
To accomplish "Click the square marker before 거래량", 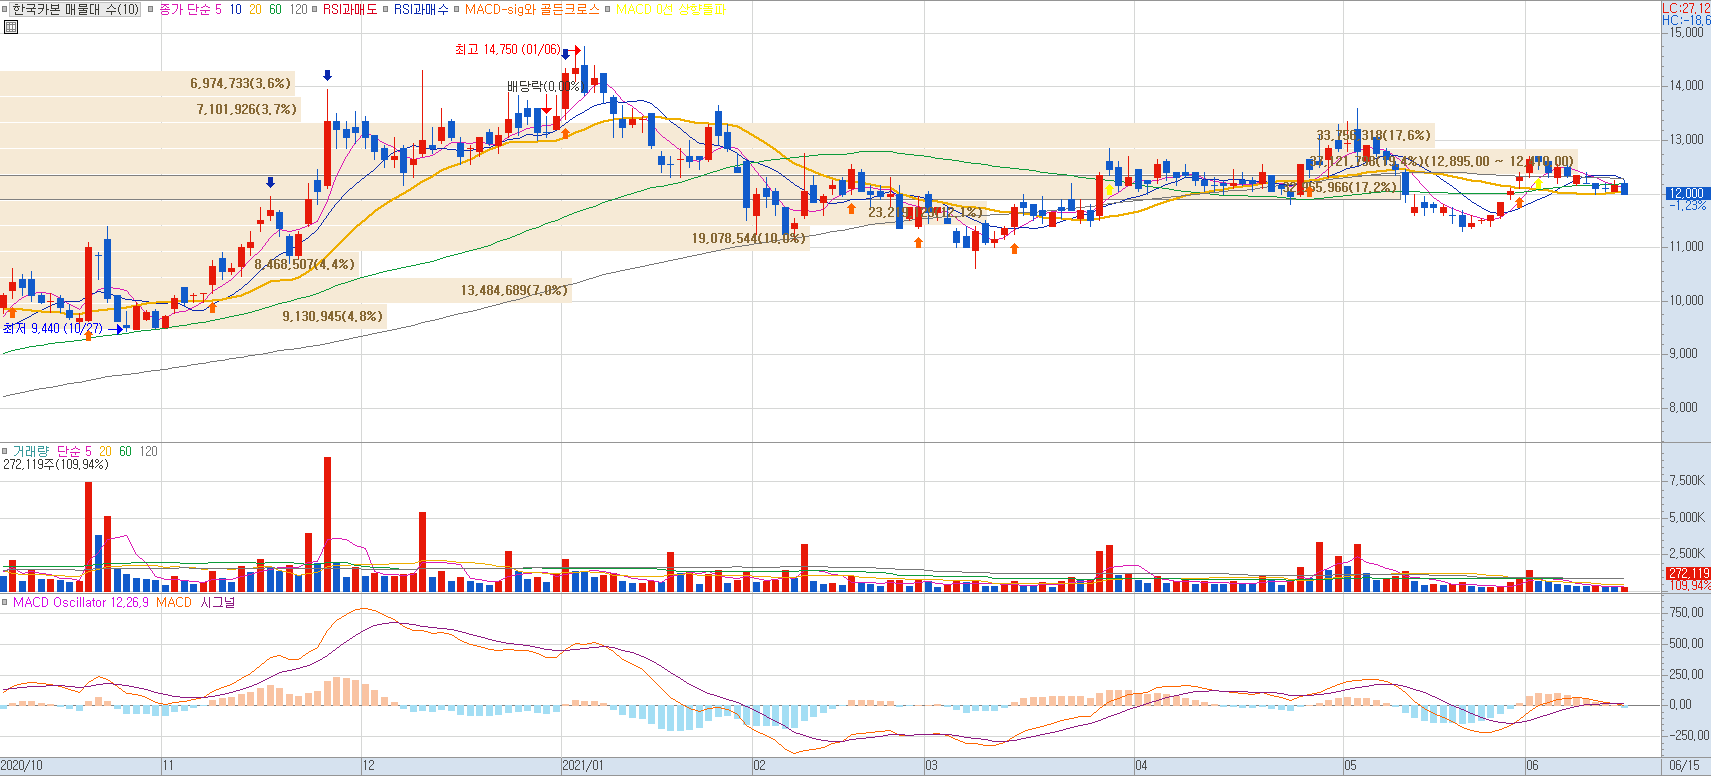I will [5, 451].
